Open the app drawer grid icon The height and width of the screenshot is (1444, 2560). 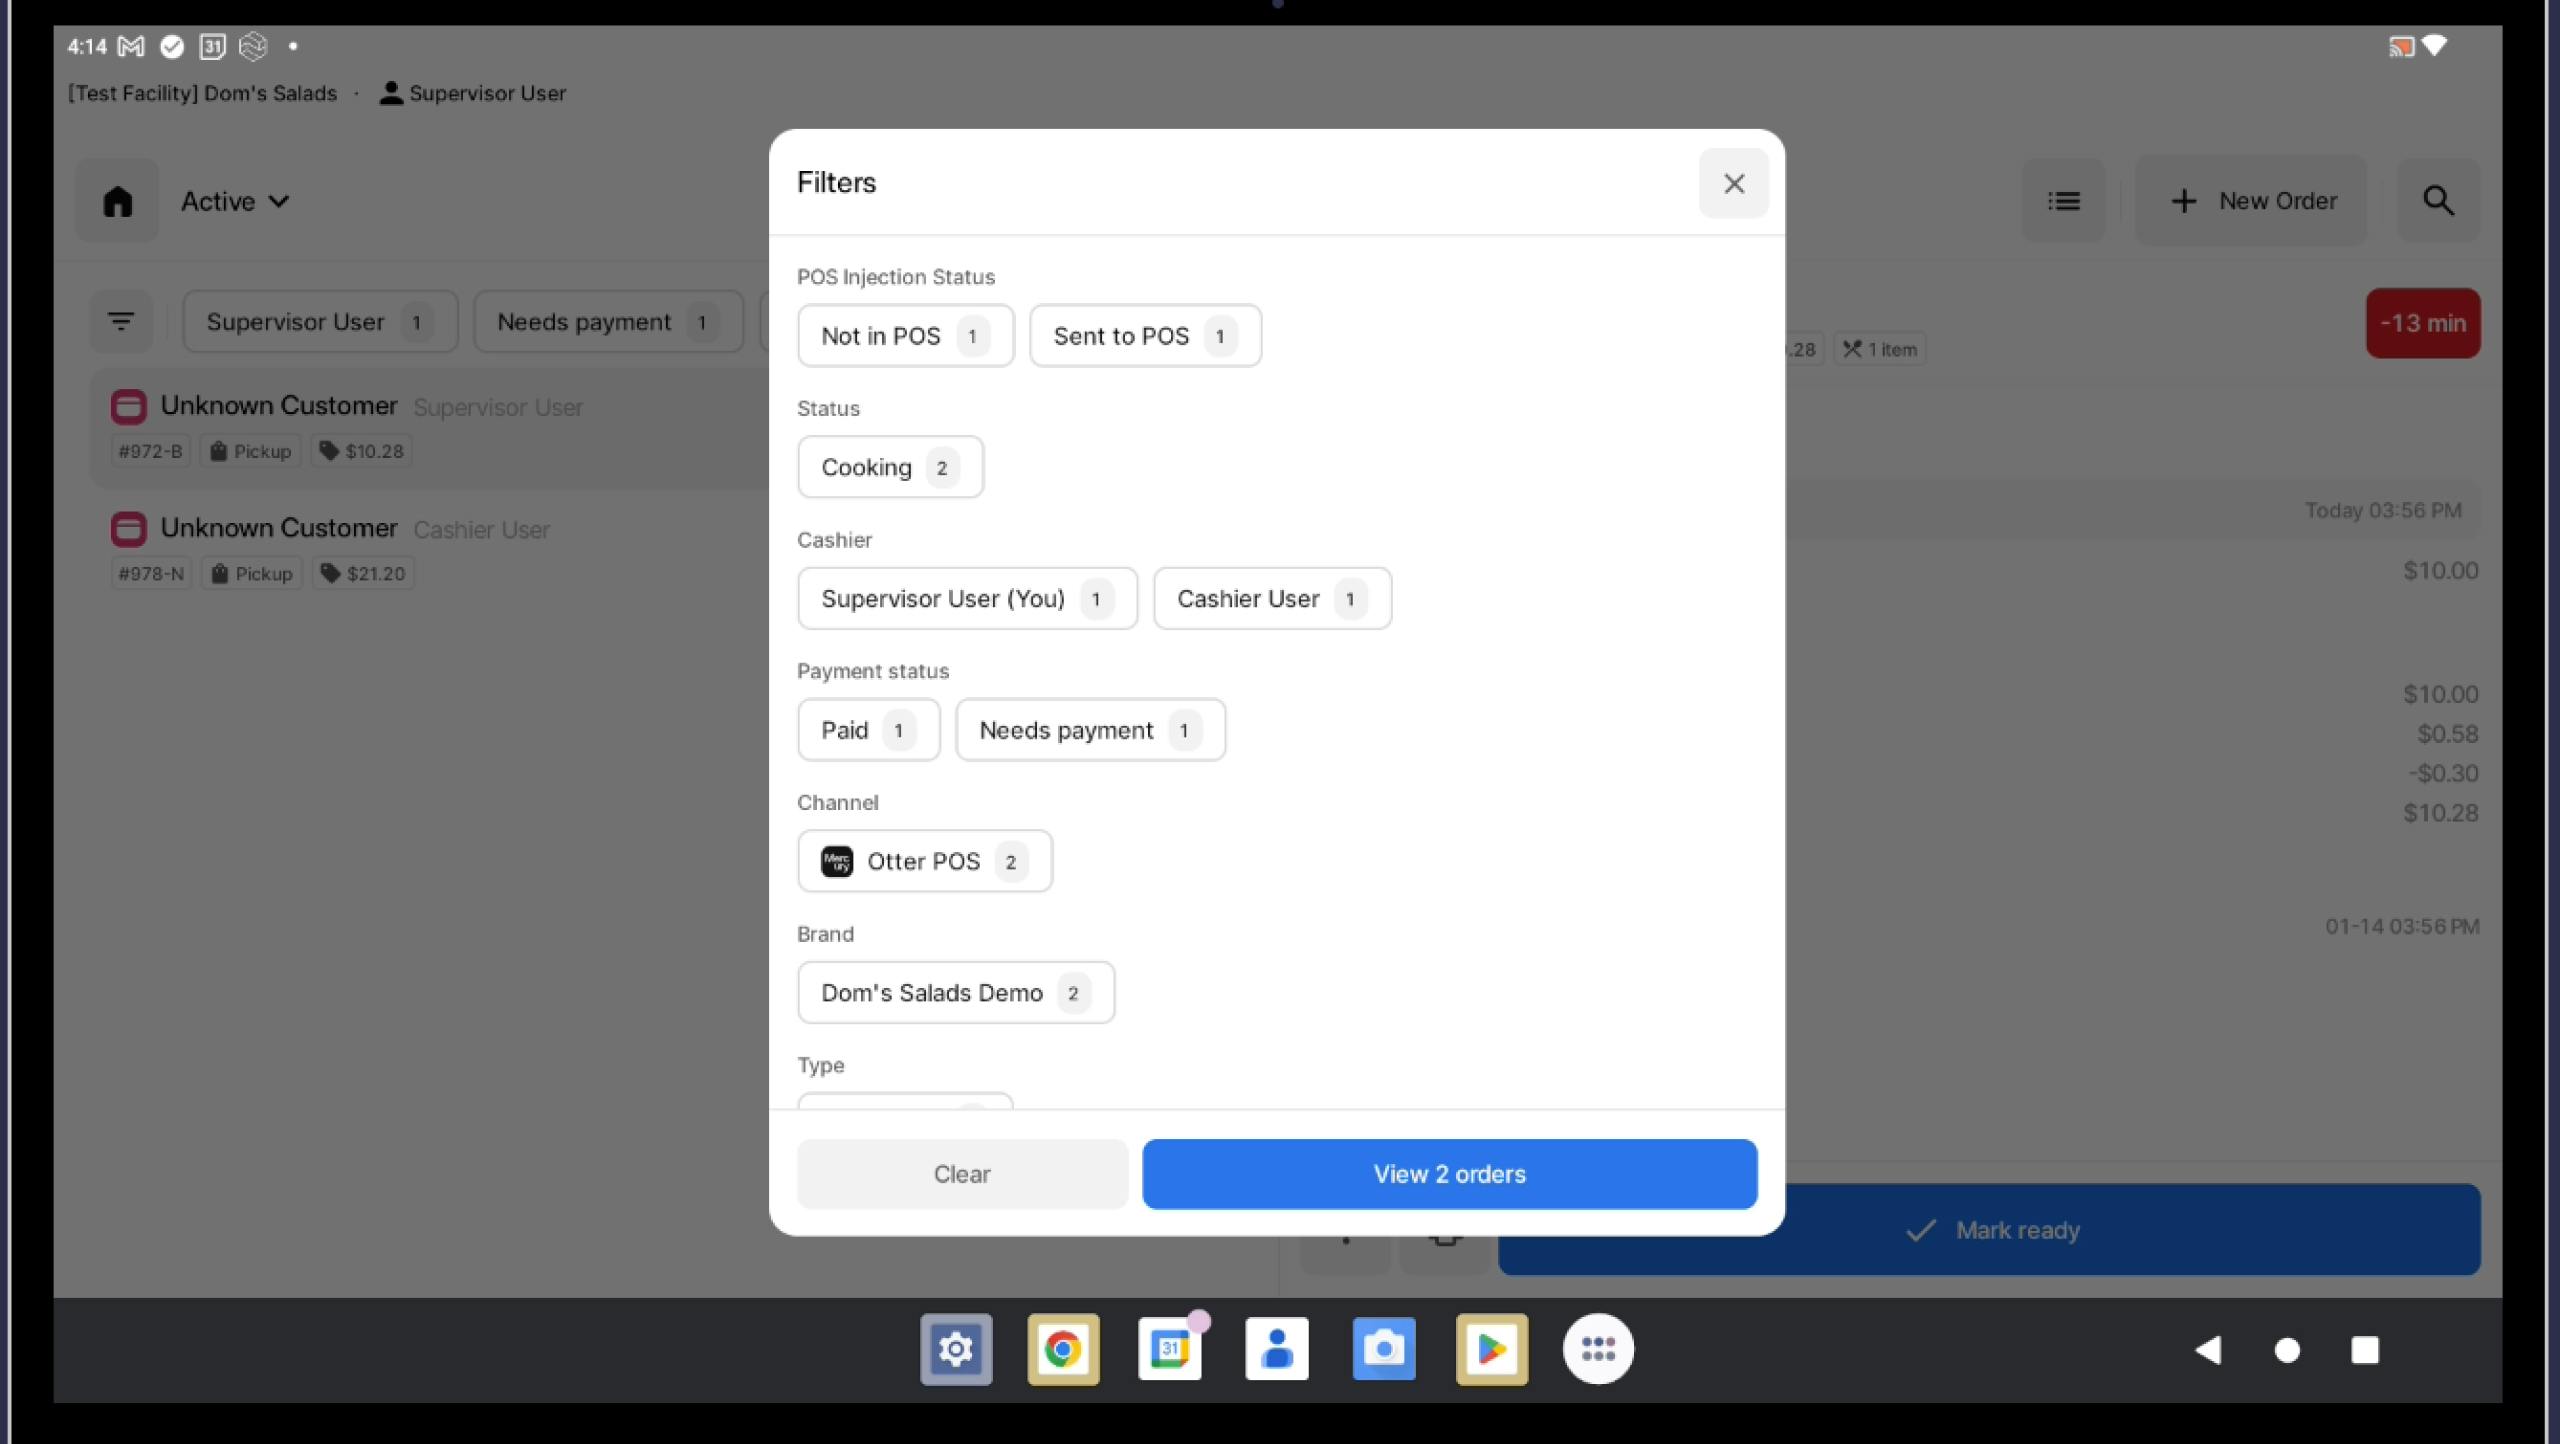click(x=1597, y=1349)
